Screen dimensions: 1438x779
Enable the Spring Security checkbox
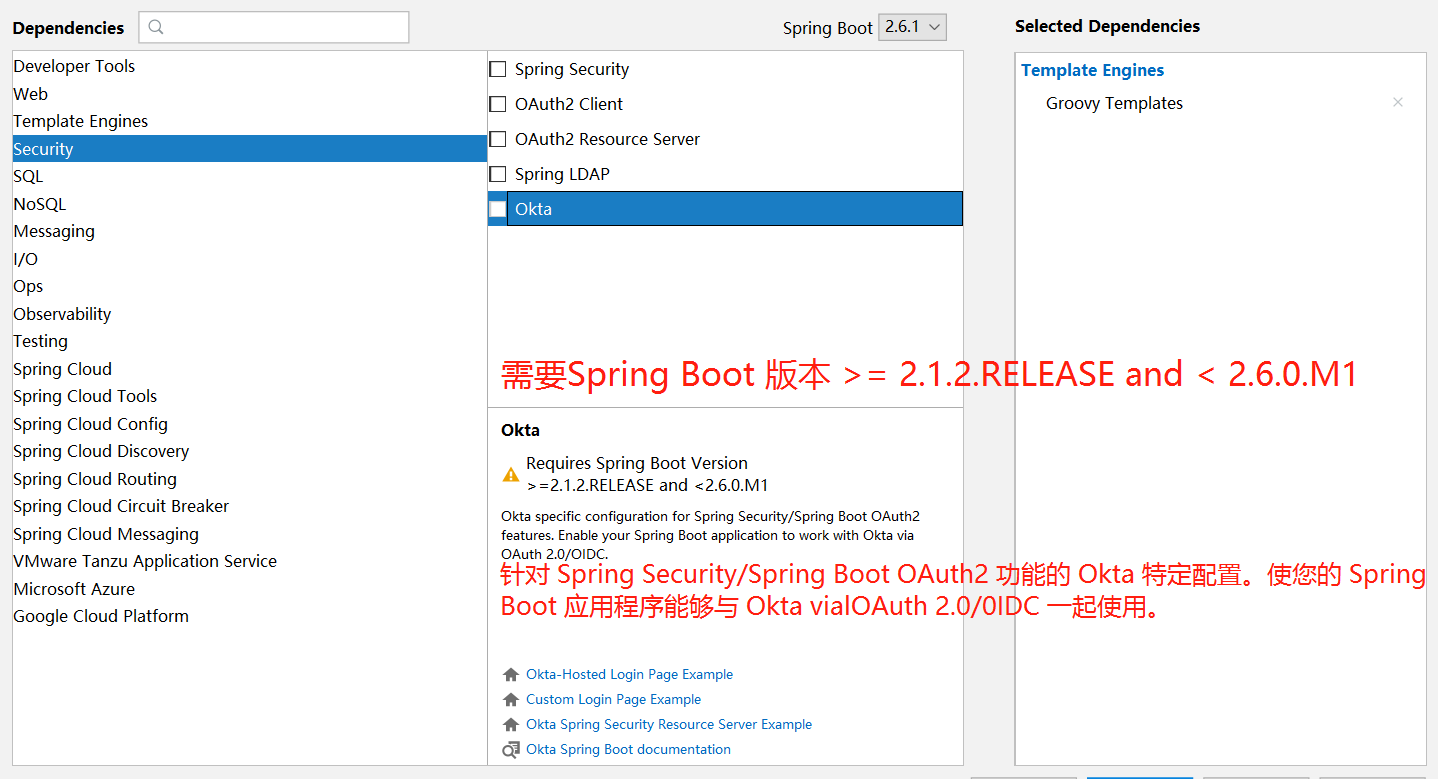tap(498, 69)
